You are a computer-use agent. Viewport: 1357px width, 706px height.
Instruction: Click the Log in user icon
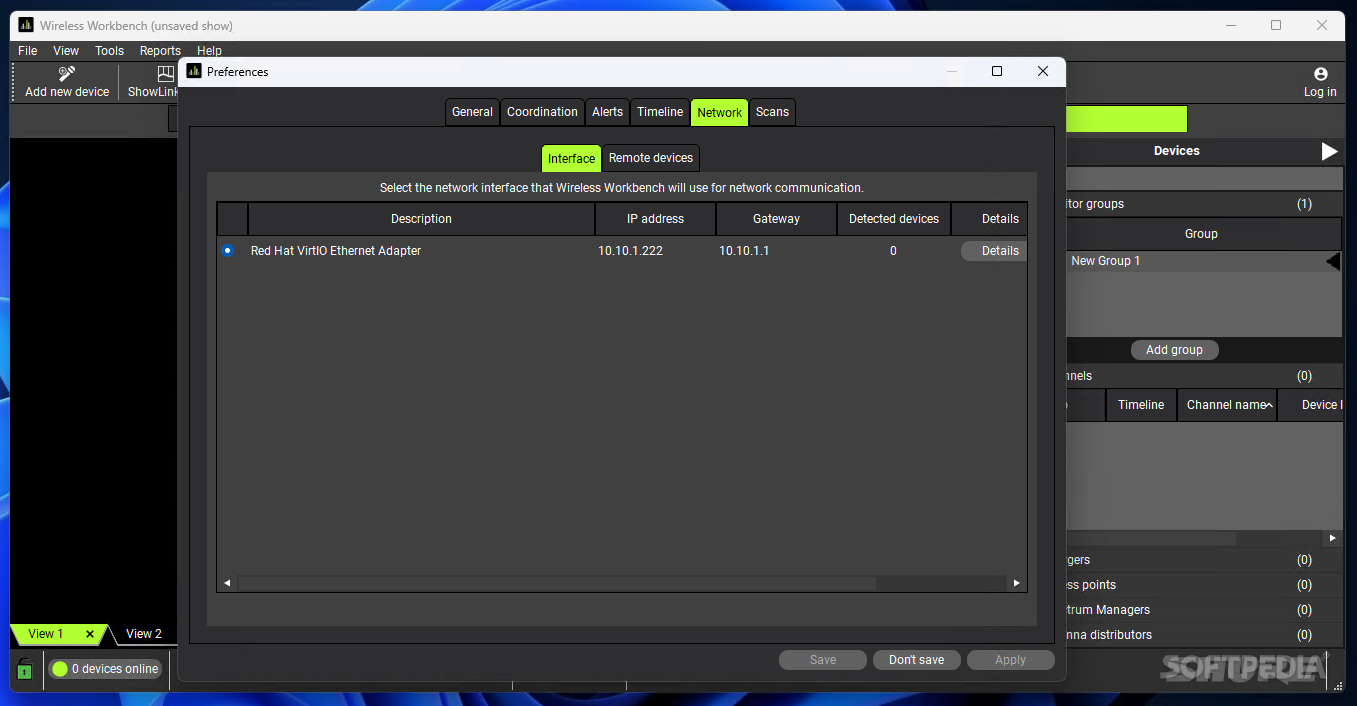(1320, 74)
